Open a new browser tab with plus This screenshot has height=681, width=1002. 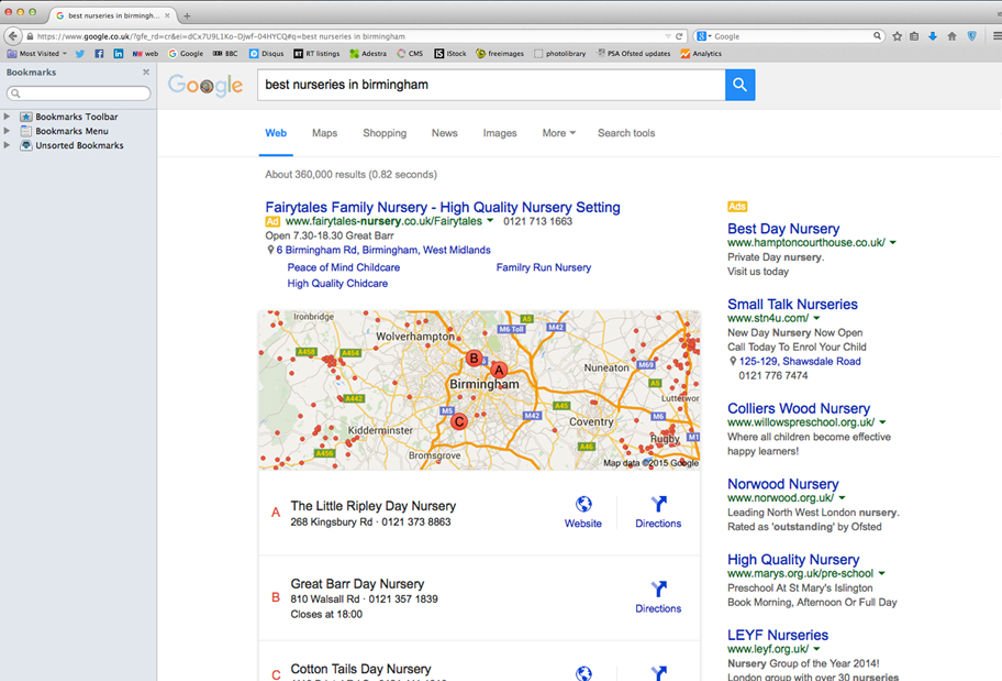click(x=187, y=15)
